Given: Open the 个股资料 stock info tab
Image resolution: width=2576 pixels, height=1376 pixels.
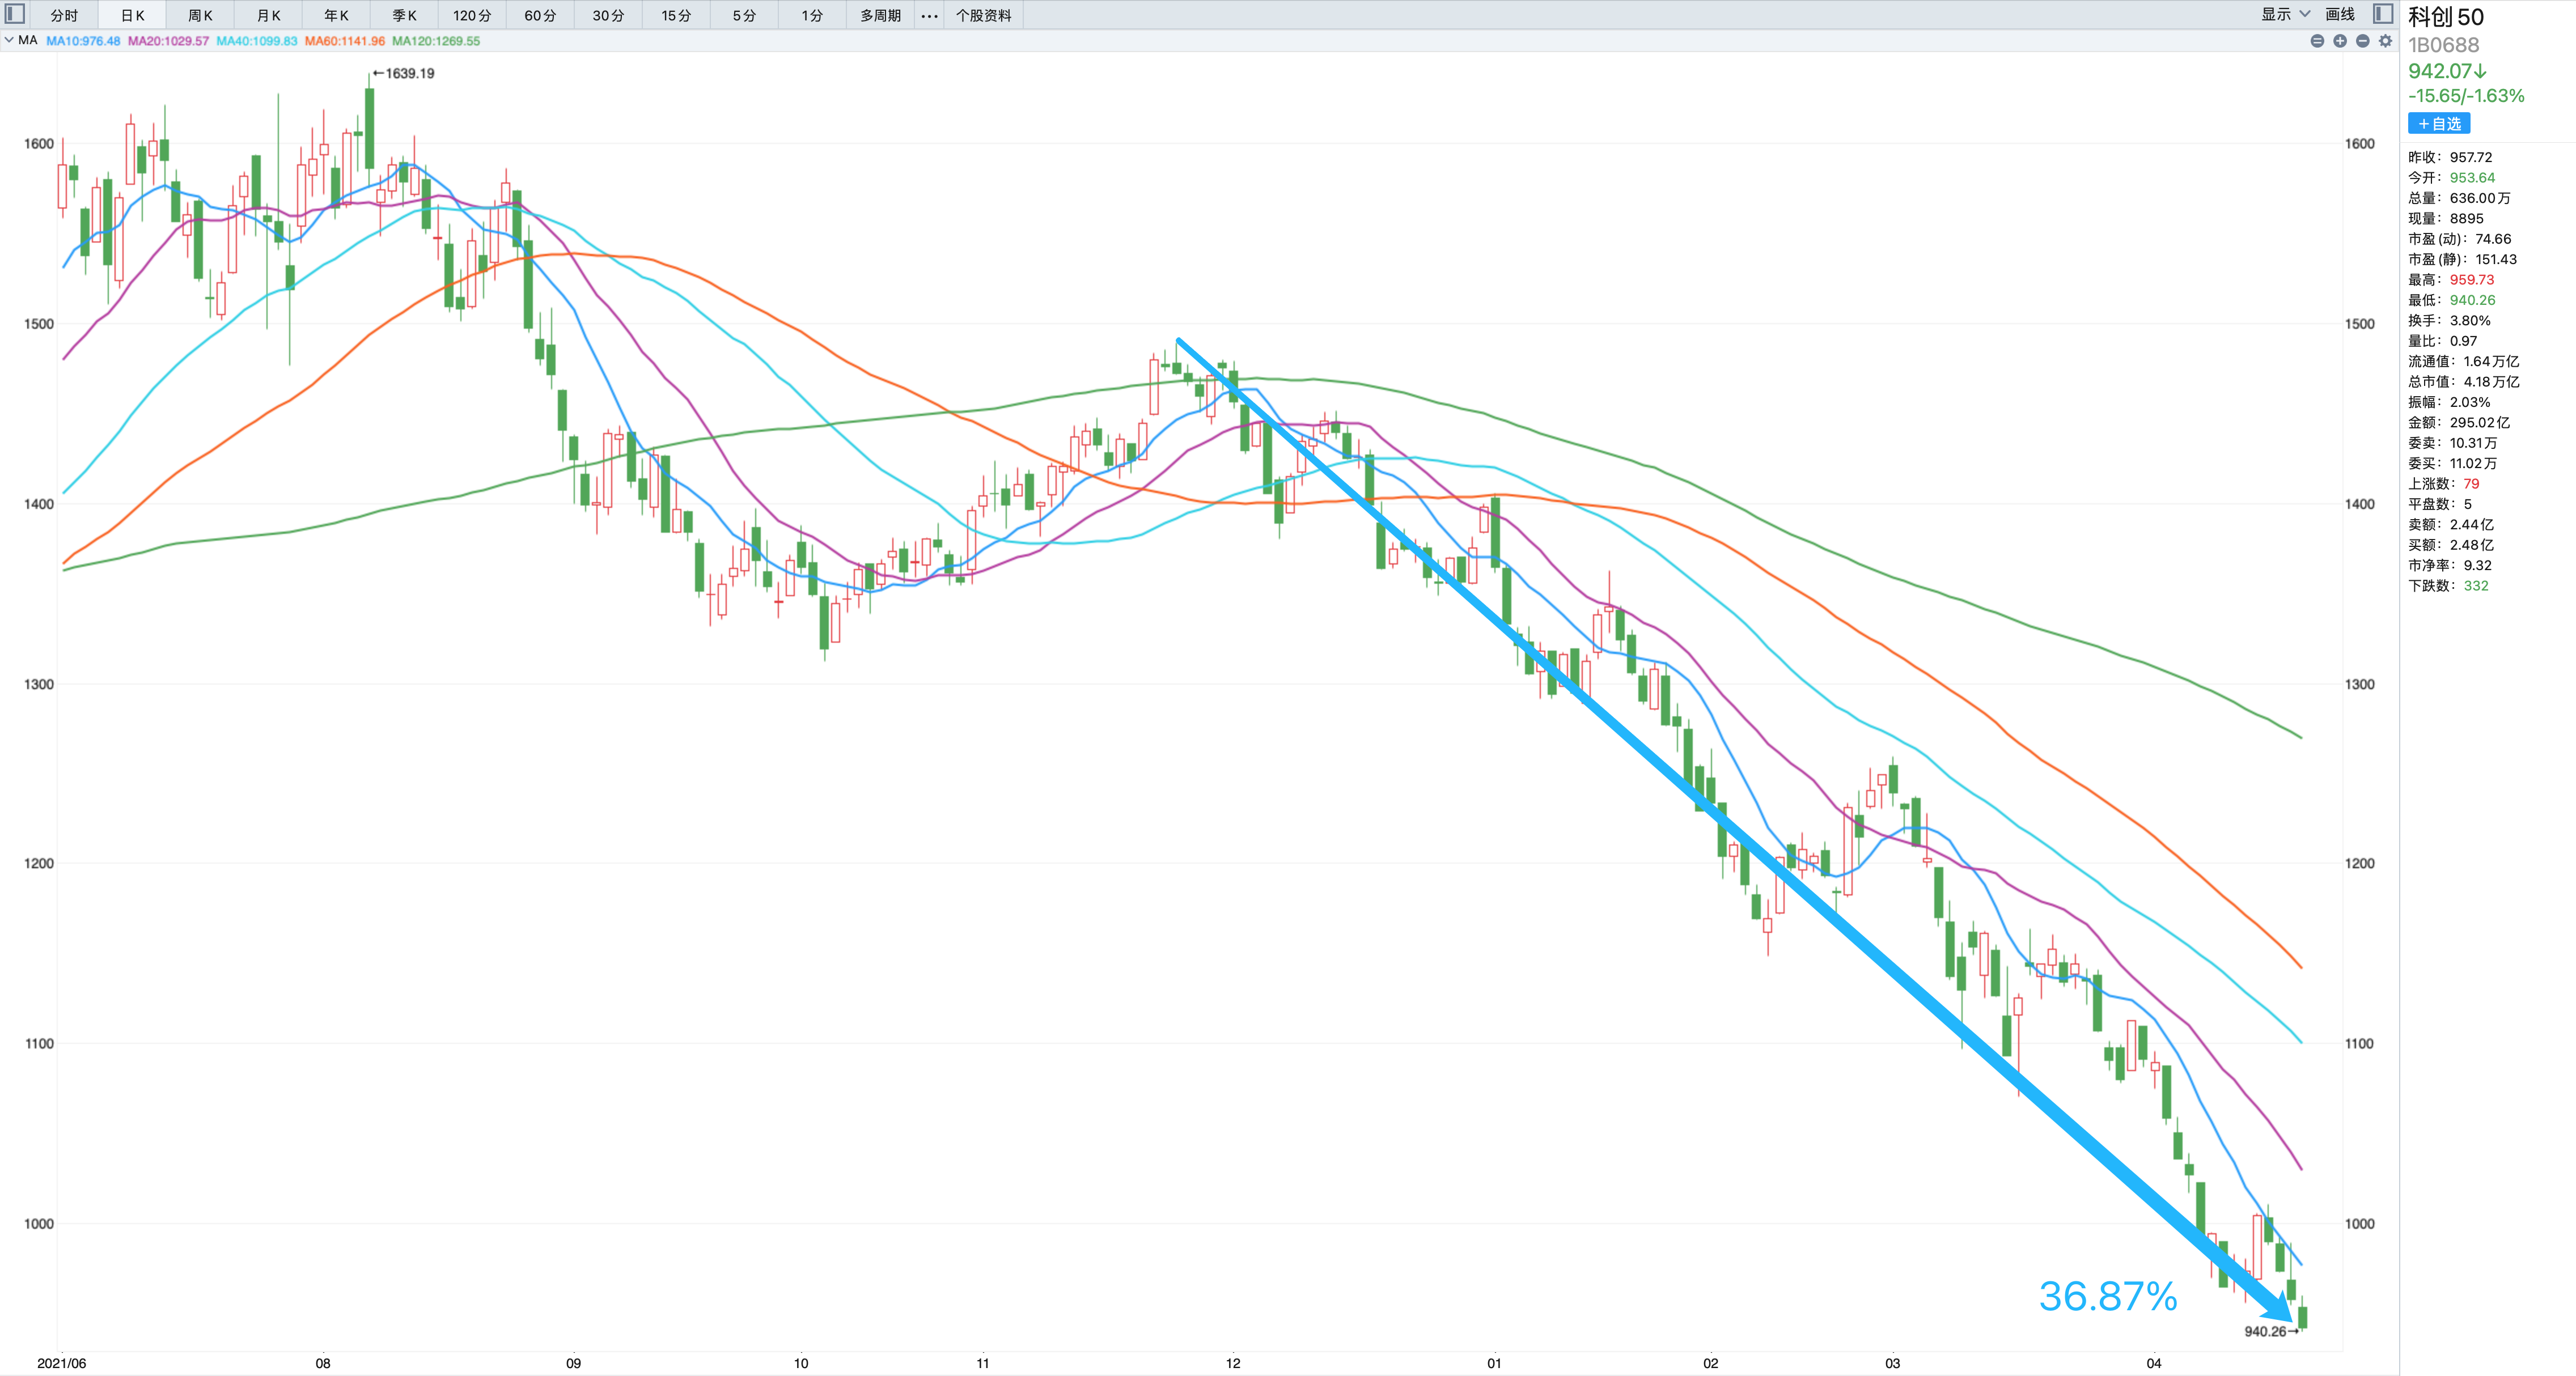Looking at the screenshot, I should click(983, 15).
